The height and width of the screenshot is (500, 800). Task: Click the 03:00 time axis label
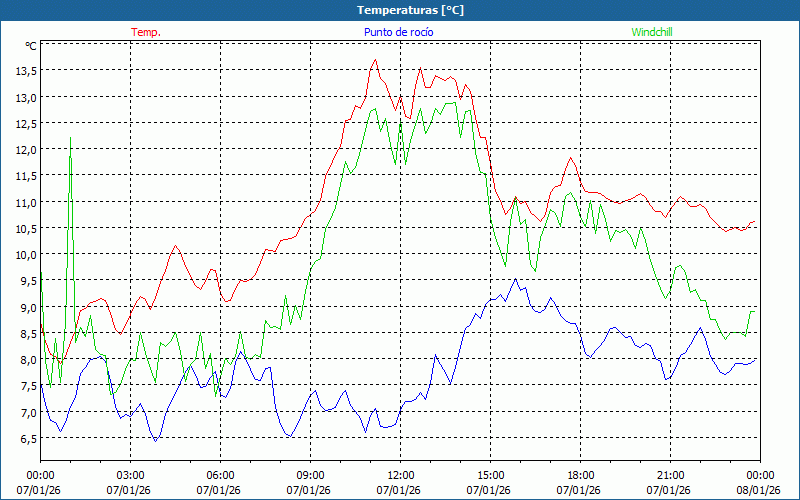[x=130, y=475]
